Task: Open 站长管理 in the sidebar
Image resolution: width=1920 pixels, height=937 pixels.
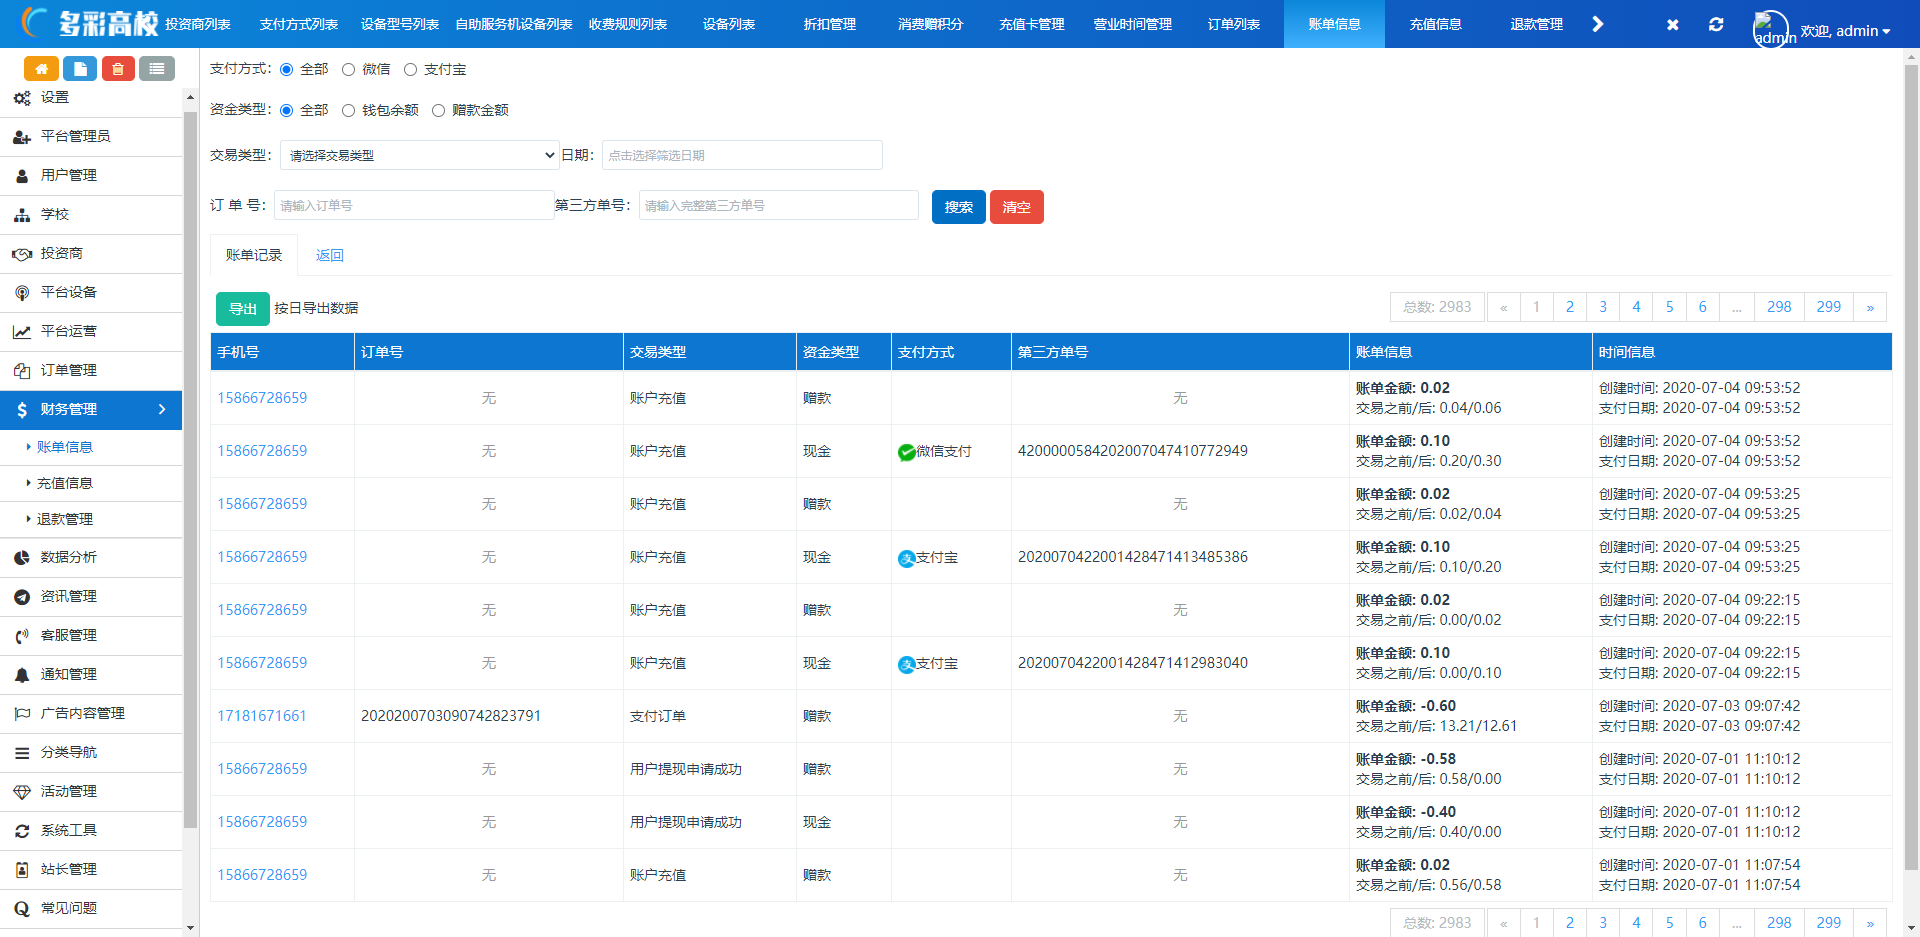Action: [91, 870]
